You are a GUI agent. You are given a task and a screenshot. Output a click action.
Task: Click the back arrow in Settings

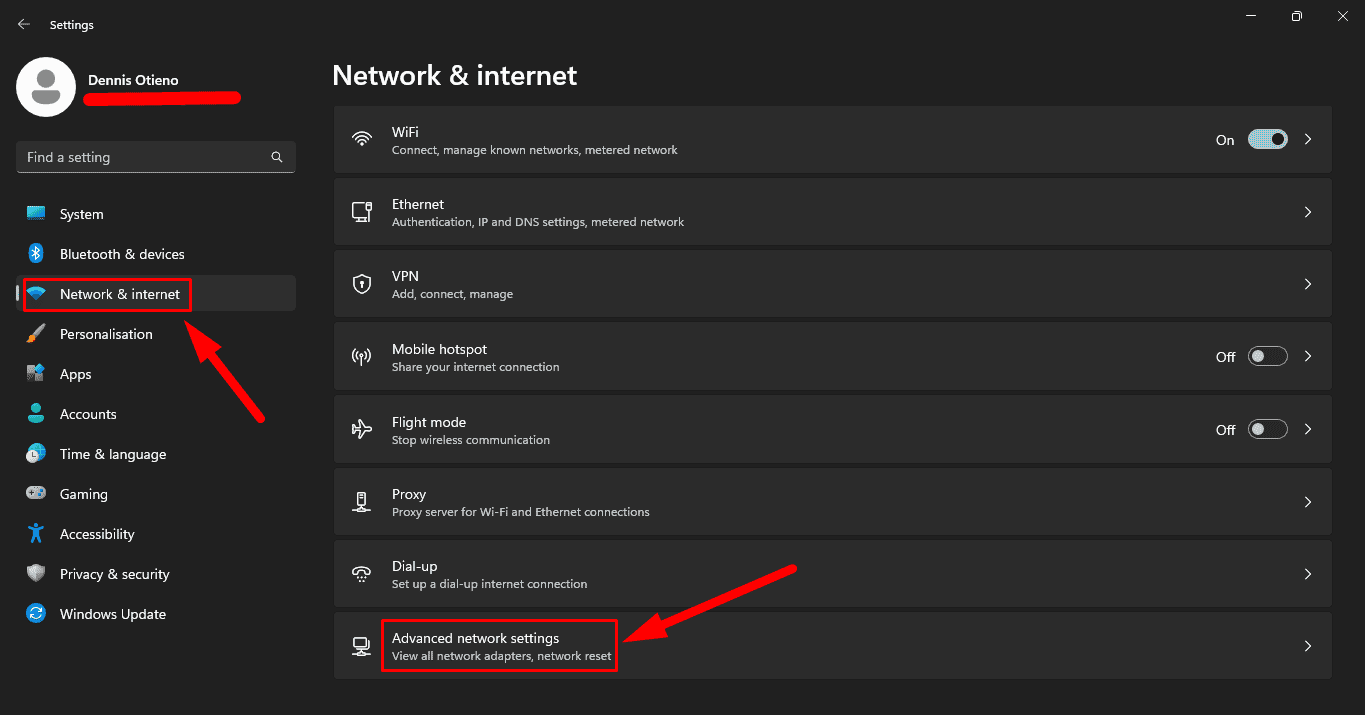click(x=23, y=24)
